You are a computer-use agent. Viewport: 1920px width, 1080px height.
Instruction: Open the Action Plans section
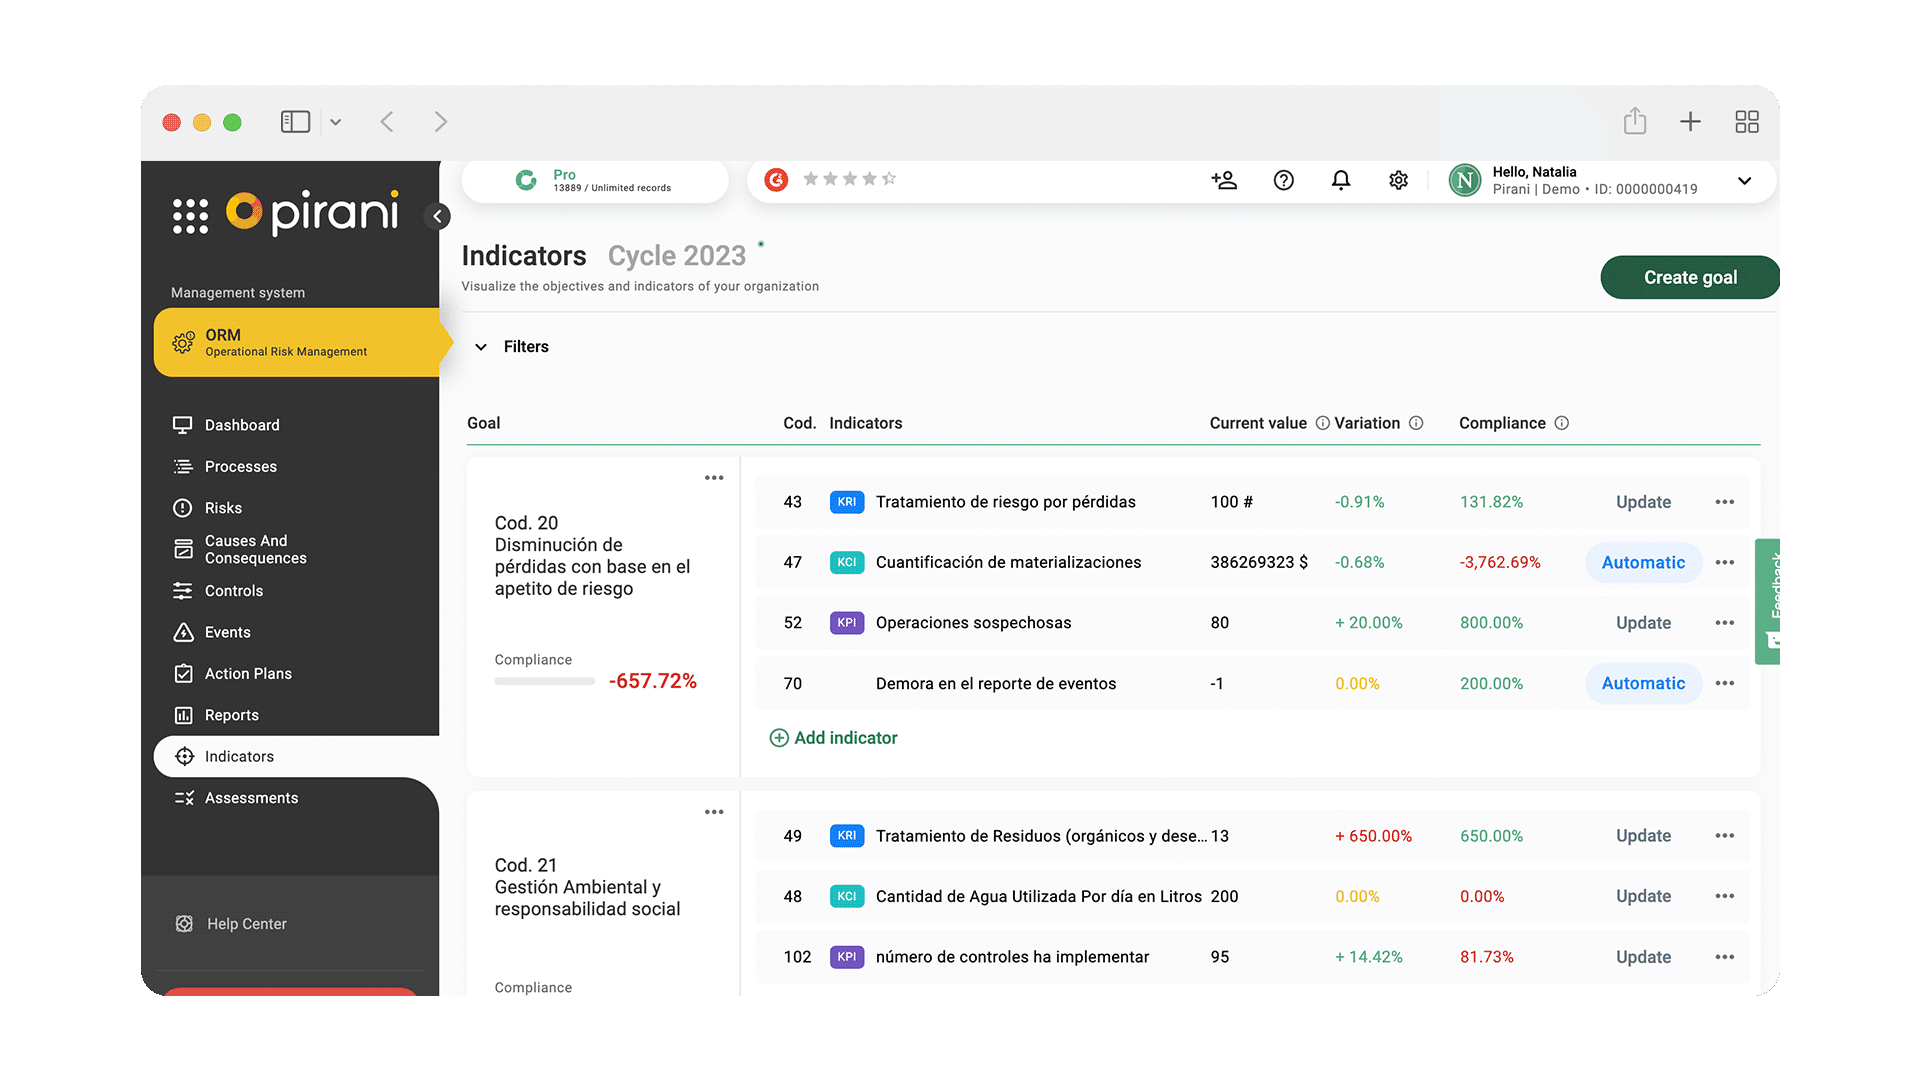click(247, 673)
